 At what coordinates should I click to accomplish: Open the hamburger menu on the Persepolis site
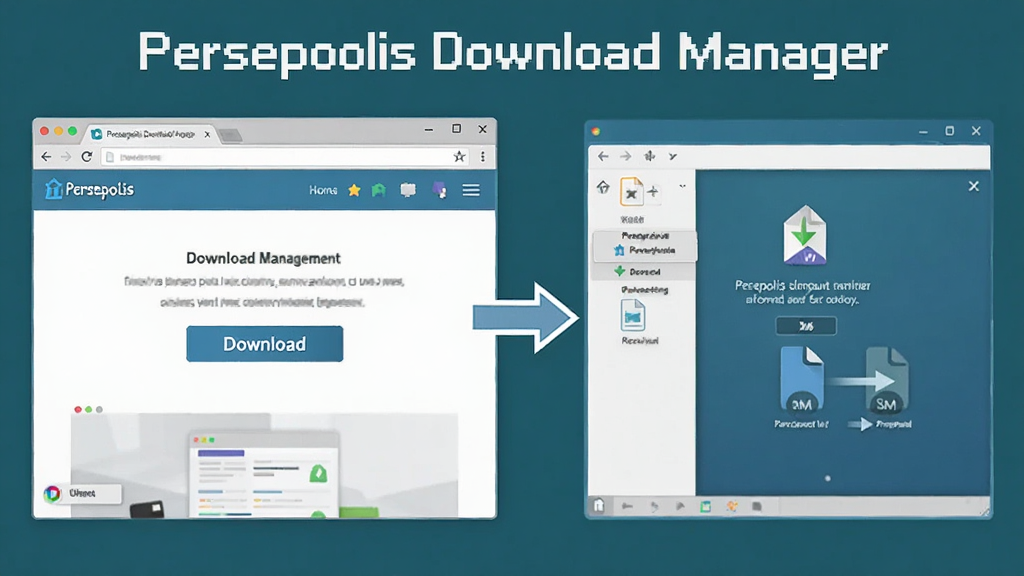tap(471, 190)
